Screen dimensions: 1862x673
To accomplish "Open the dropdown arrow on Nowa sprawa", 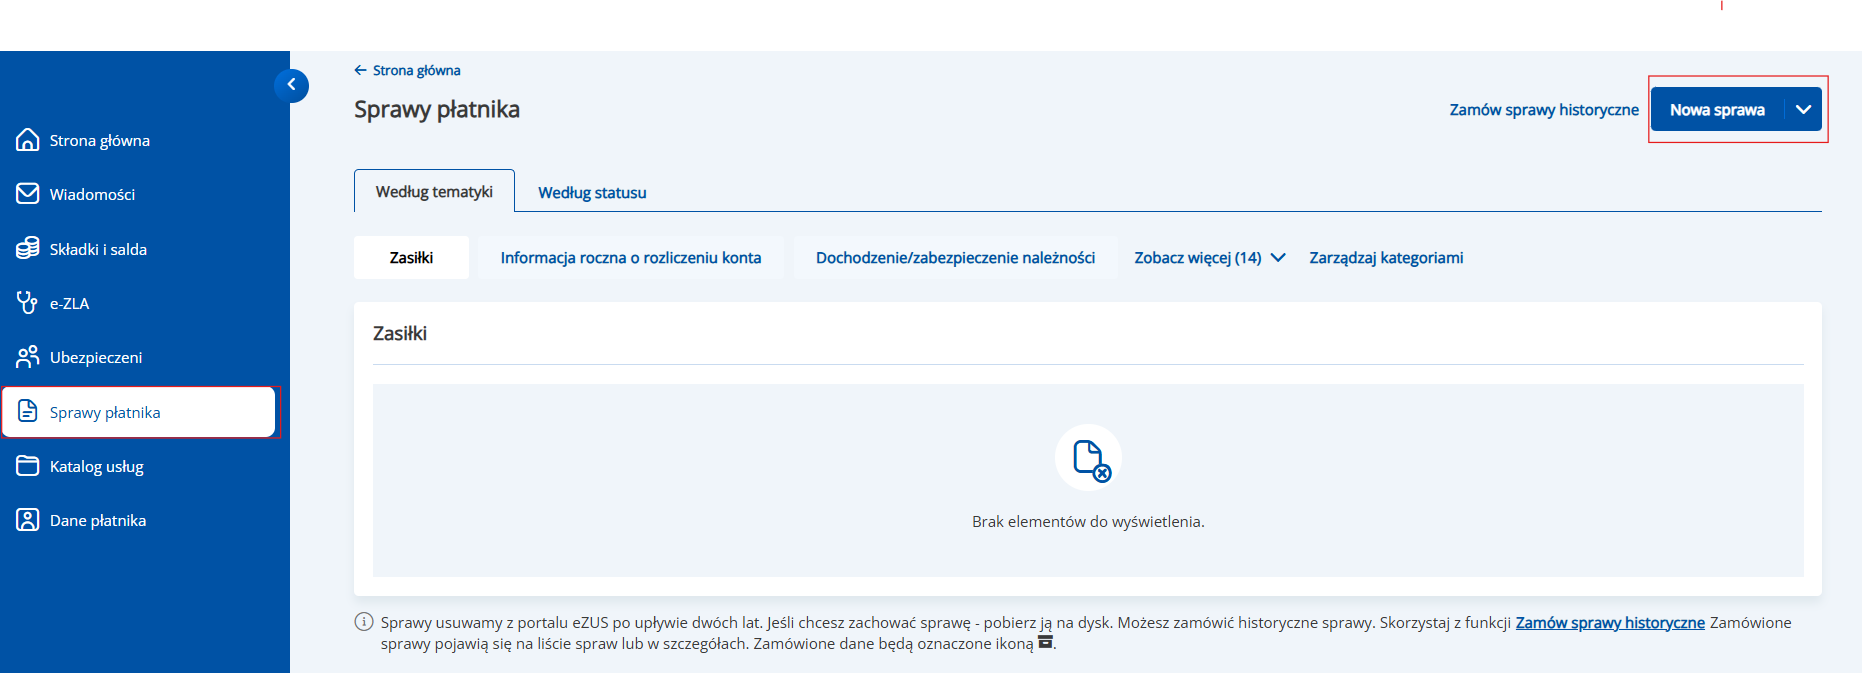I will [x=1803, y=109].
